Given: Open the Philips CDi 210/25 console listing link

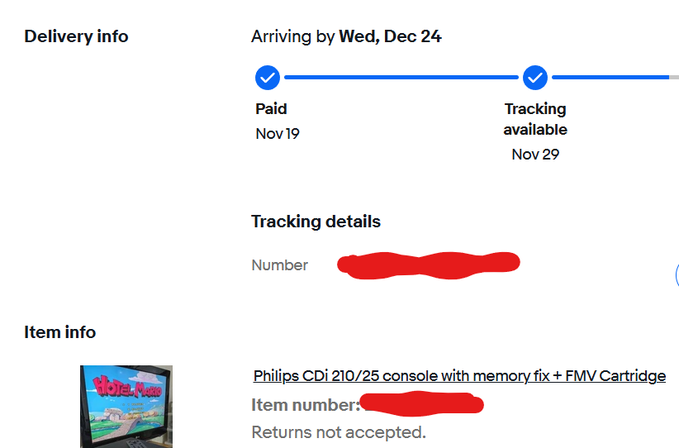Looking at the screenshot, I should click(x=459, y=376).
